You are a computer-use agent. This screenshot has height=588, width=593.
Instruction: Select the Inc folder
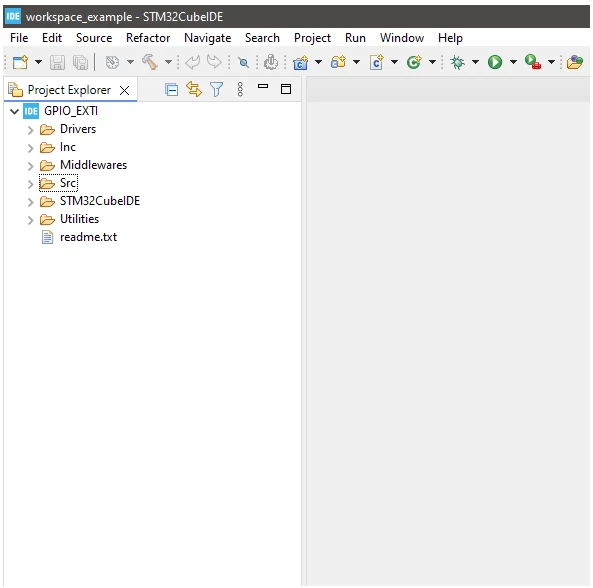(x=68, y=147)
